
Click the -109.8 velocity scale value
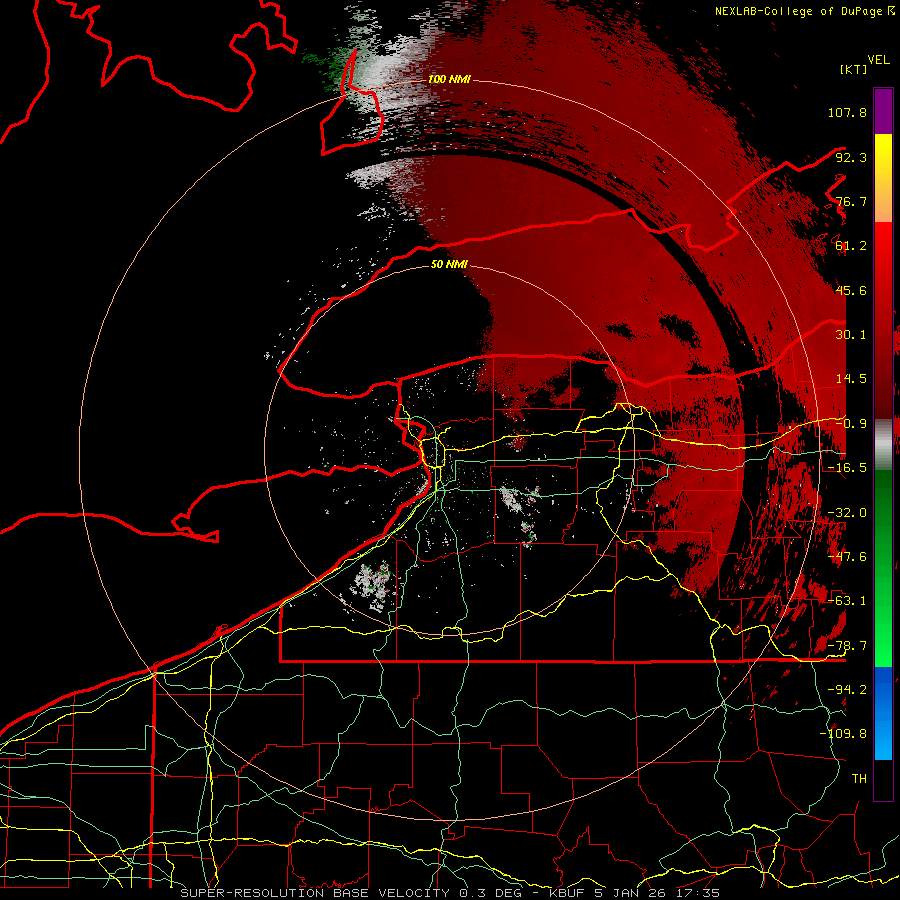843,734
